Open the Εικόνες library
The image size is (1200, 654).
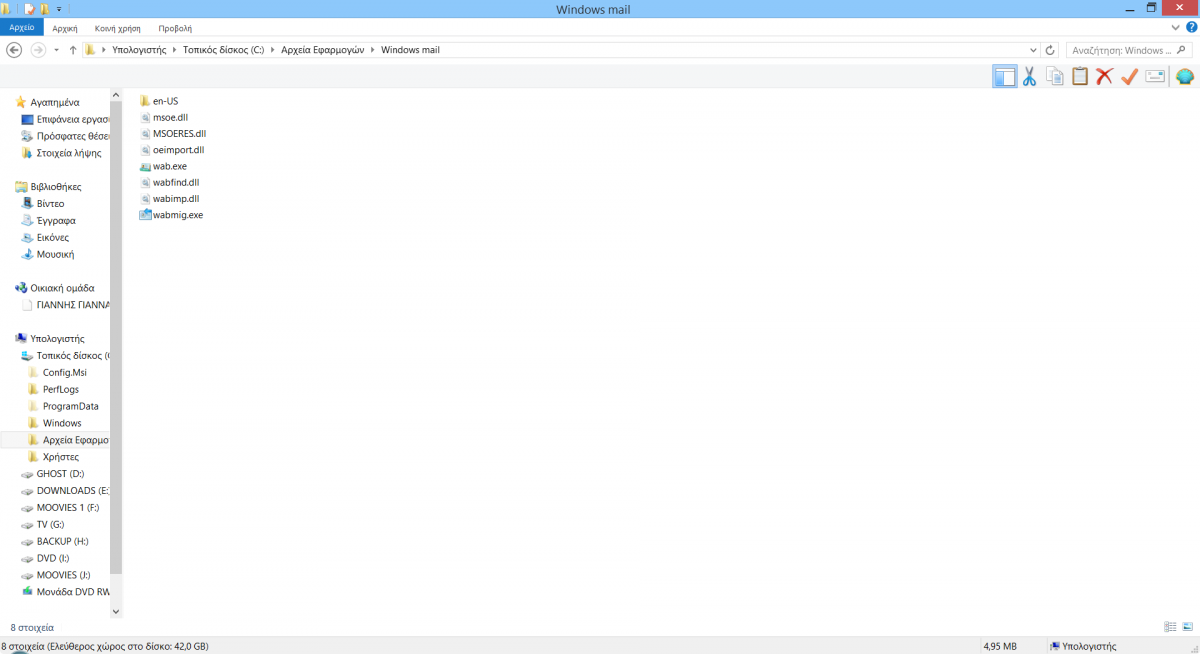[45, 237]
